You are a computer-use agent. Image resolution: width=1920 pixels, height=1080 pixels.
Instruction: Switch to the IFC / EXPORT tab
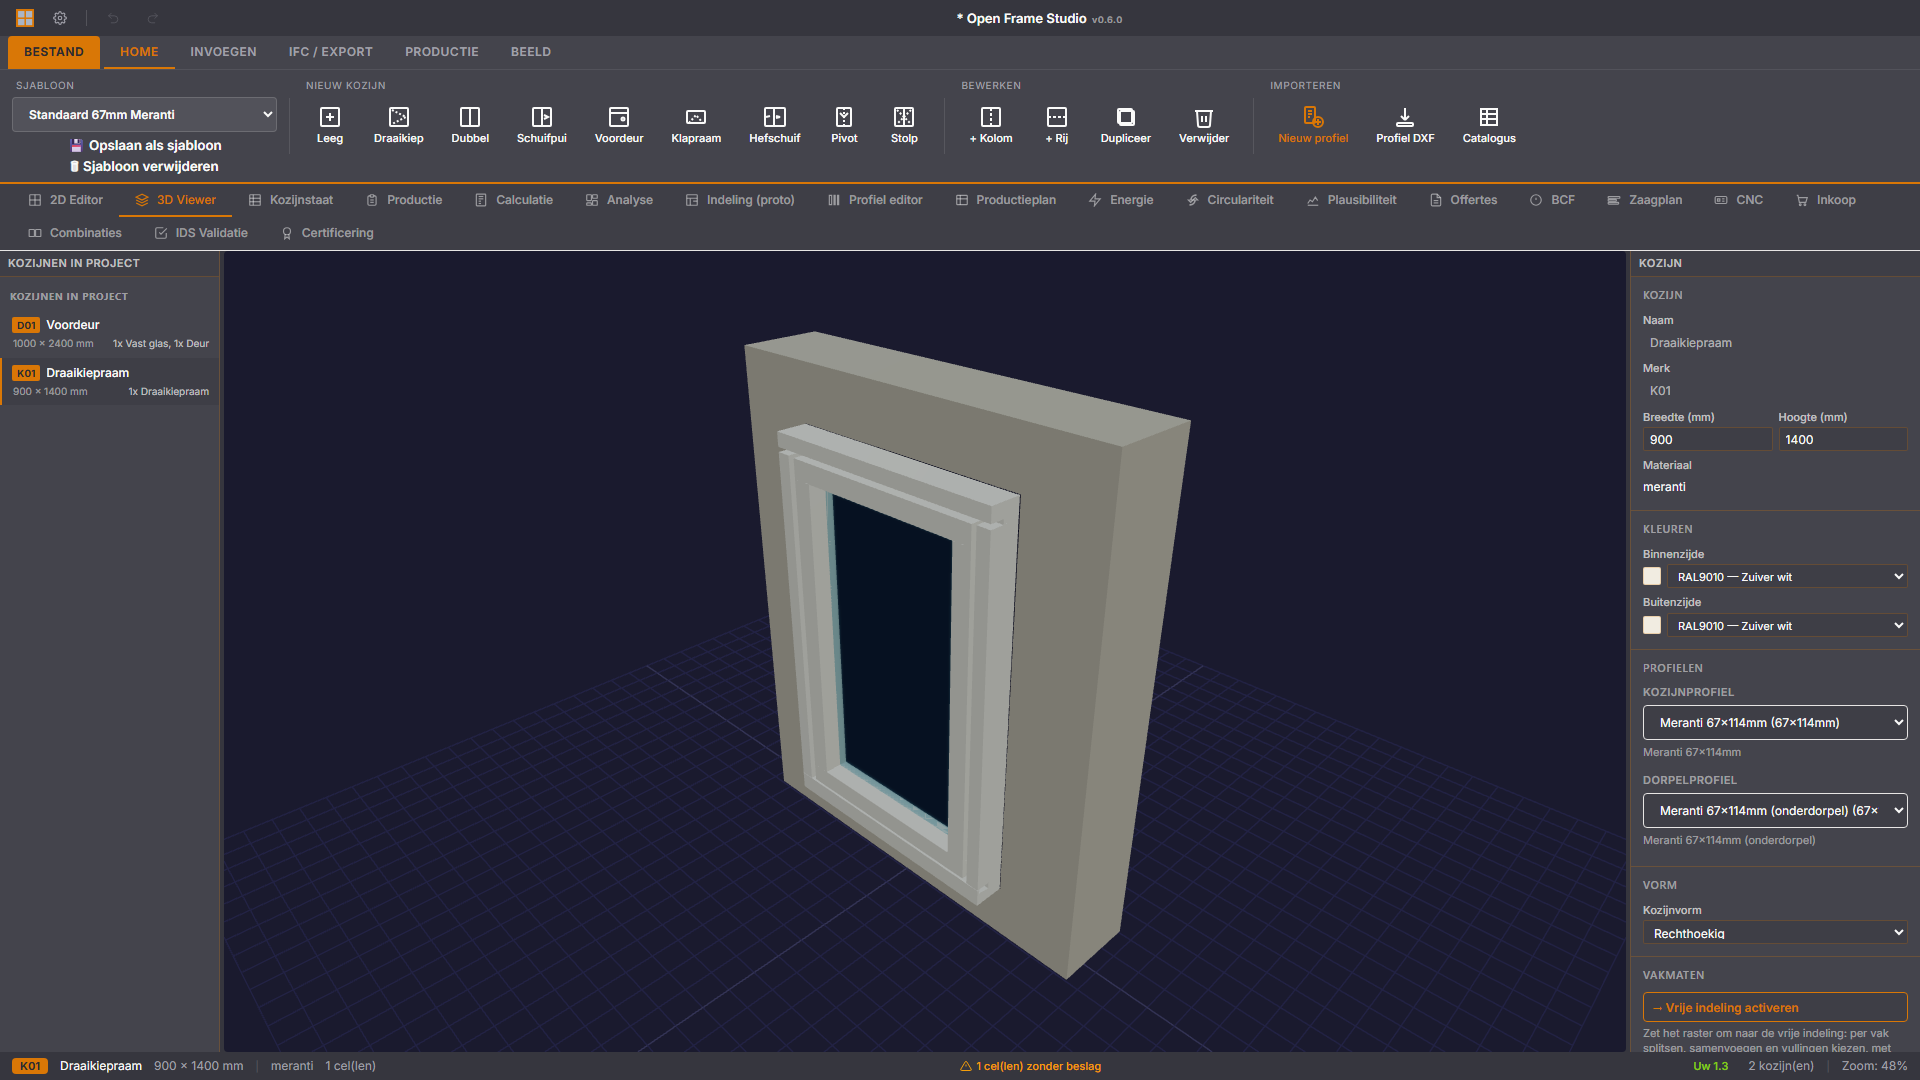click(330, 52)
